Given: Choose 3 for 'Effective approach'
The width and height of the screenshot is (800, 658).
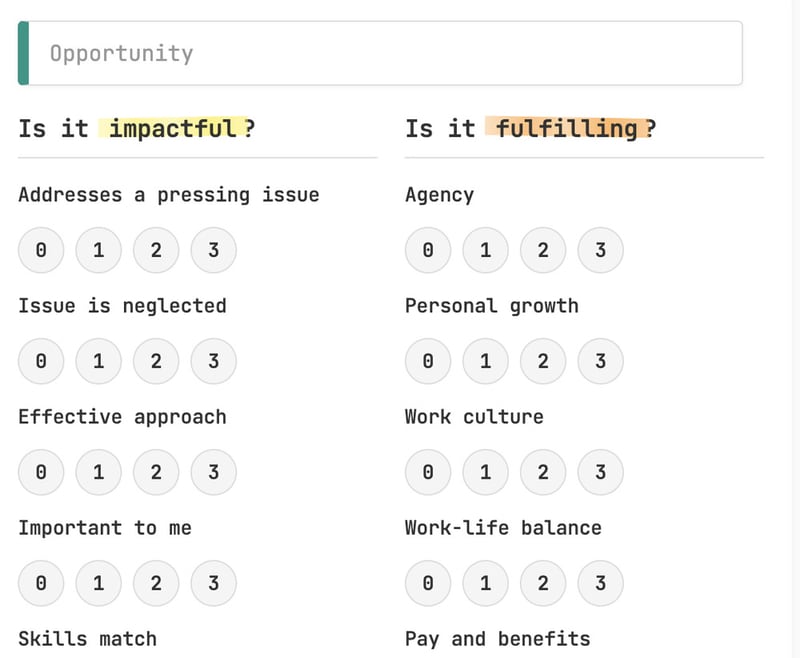Looking at the screenshot, I should [213, 473].
